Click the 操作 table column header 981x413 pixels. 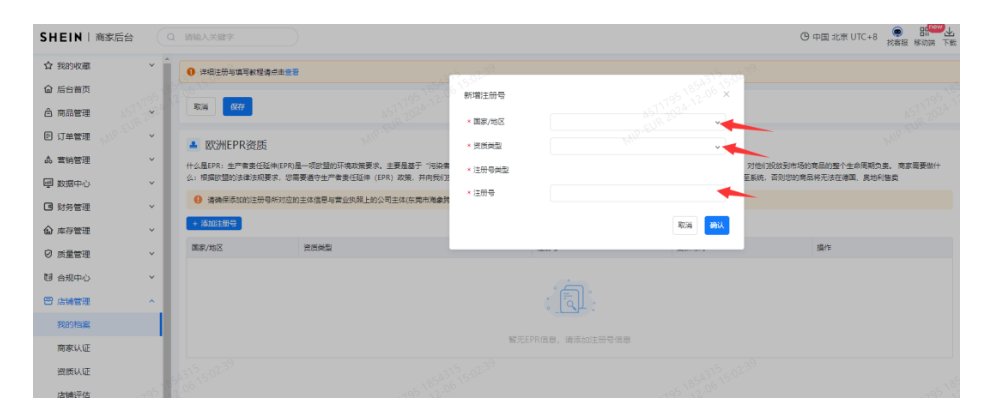tap(823, 247)
